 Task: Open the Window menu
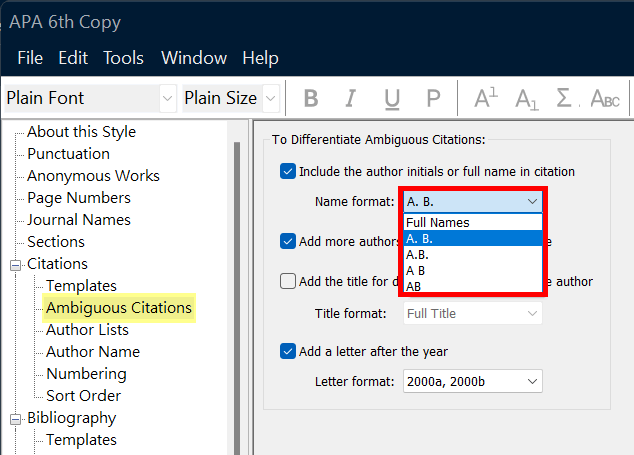pos(194,58)
